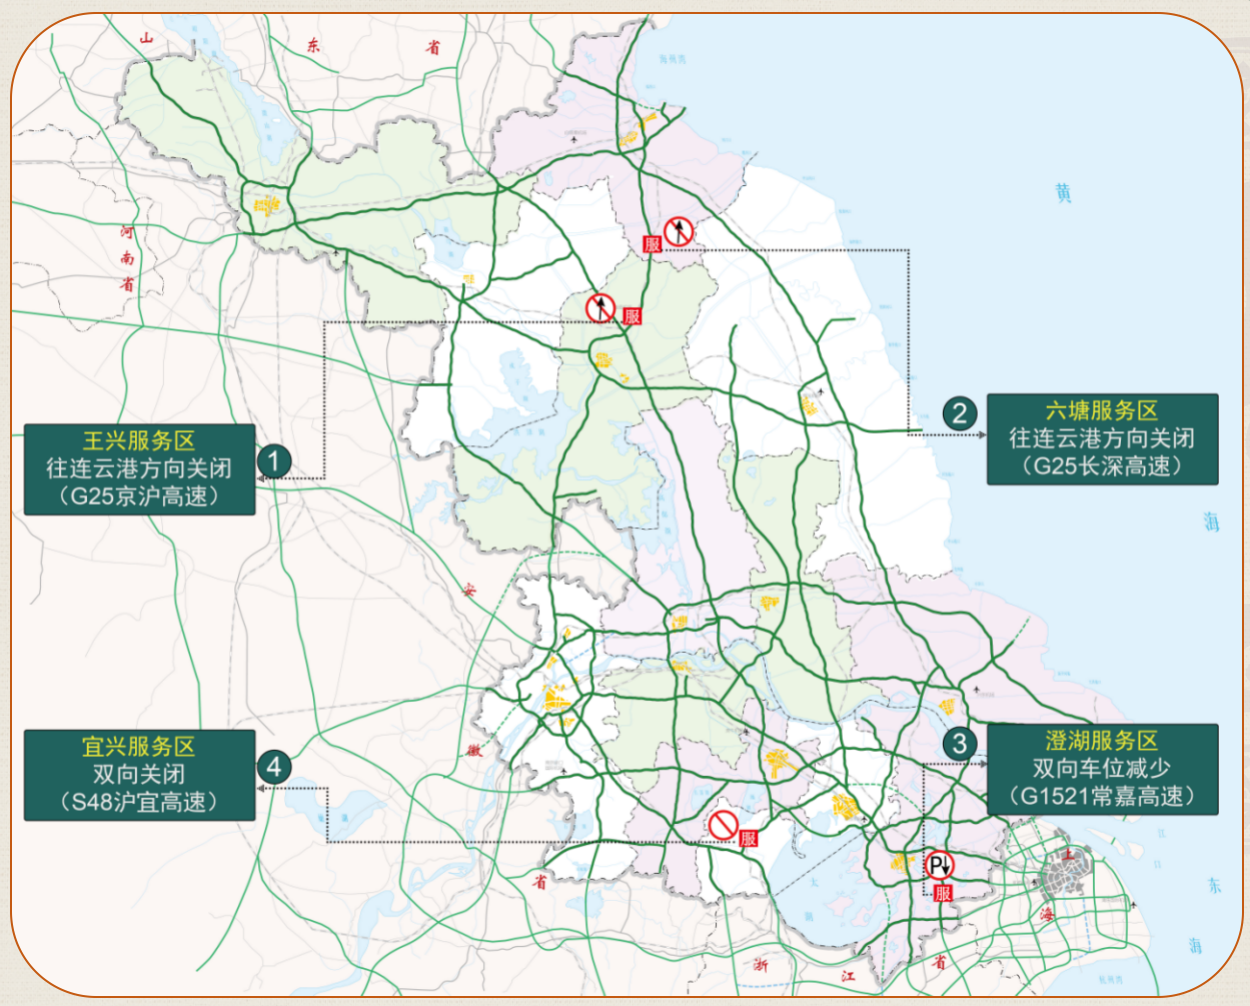The image size is (1250, 1006).
Task: Click the numbered circle 1 badge
Action: [x=274, y=461]
